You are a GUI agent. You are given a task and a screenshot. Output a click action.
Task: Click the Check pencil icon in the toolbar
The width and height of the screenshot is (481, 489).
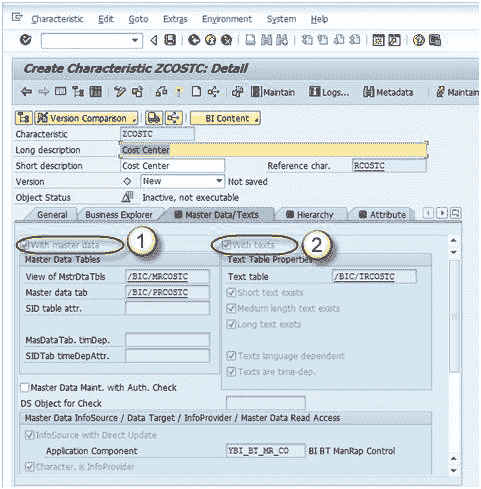[x=120, y=92]
